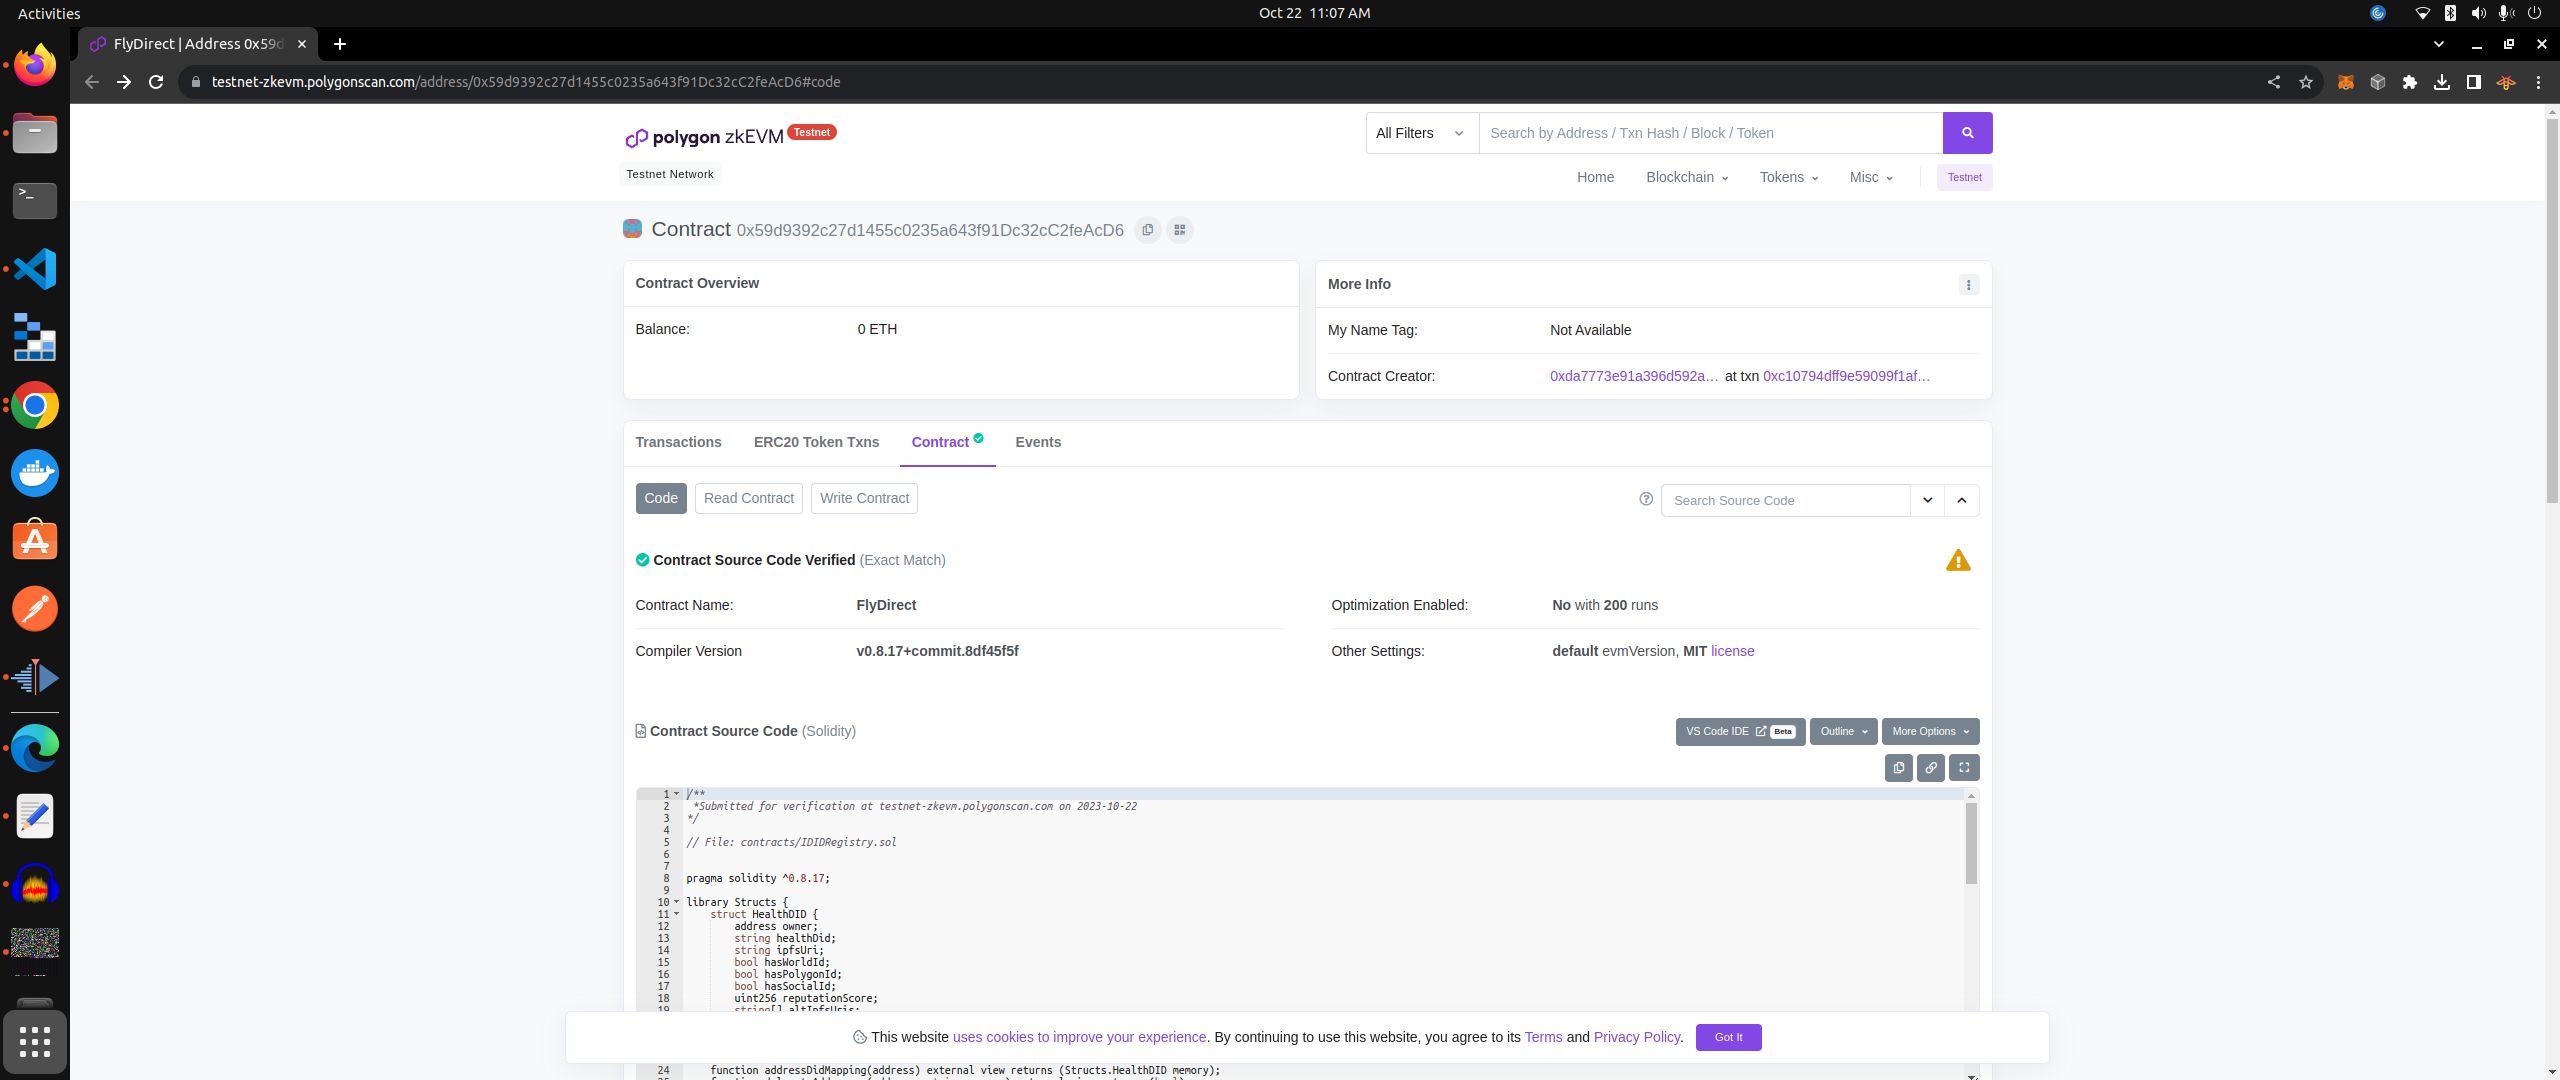Open Microsoft Edge from the dock
Viewport: 2560px width, 1080px height.
[35, 748]
